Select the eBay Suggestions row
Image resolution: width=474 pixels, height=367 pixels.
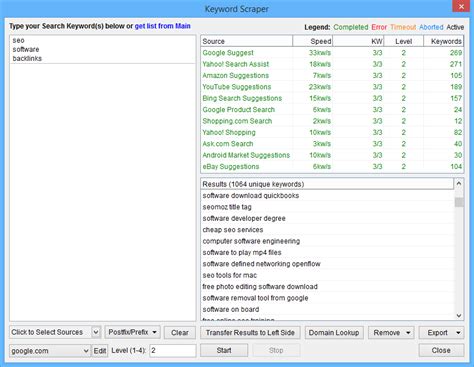(332, 166)
